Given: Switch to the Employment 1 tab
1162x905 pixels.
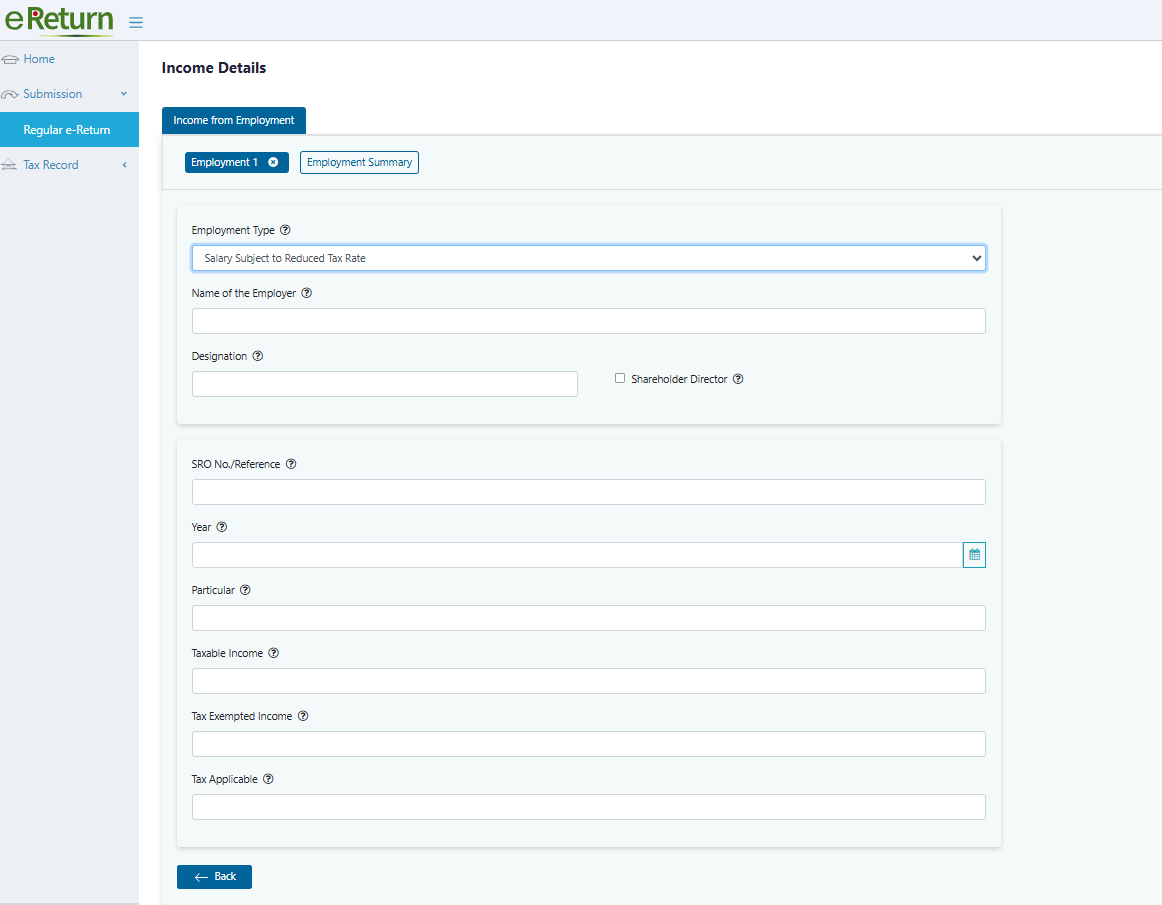Looking at the screenshot, I should 225,162.
